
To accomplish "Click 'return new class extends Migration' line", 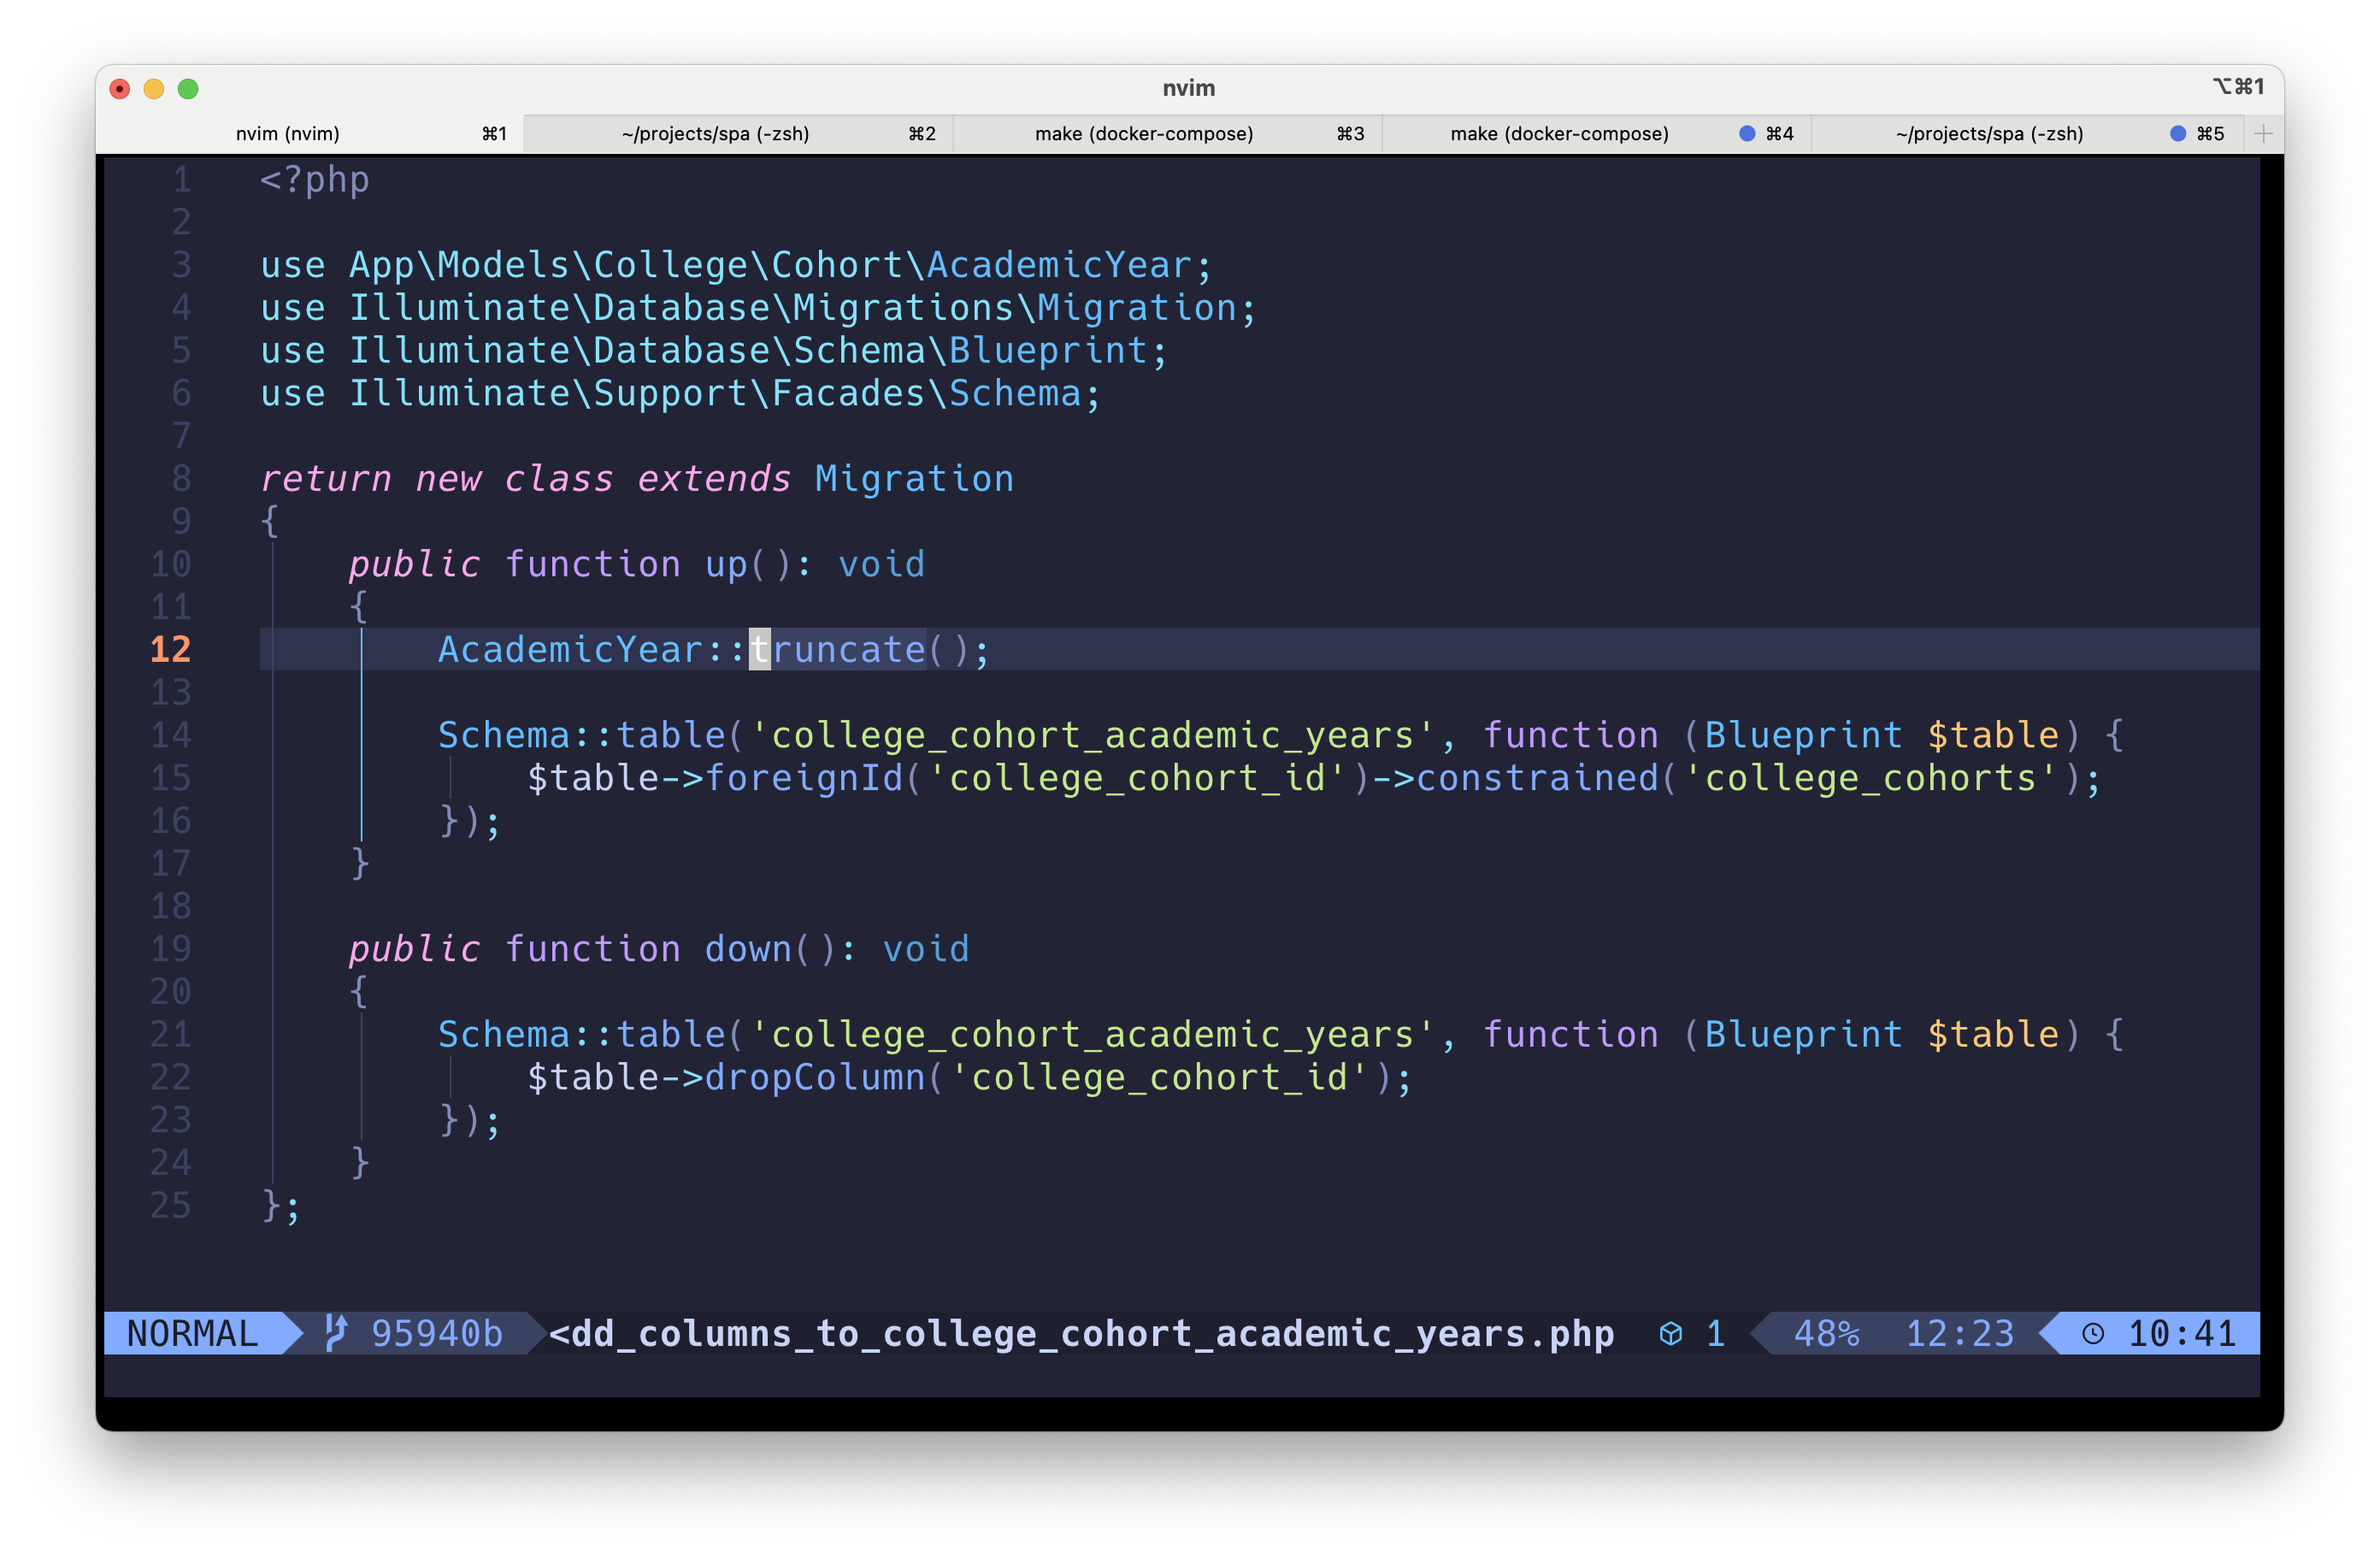I will (637, 479).
